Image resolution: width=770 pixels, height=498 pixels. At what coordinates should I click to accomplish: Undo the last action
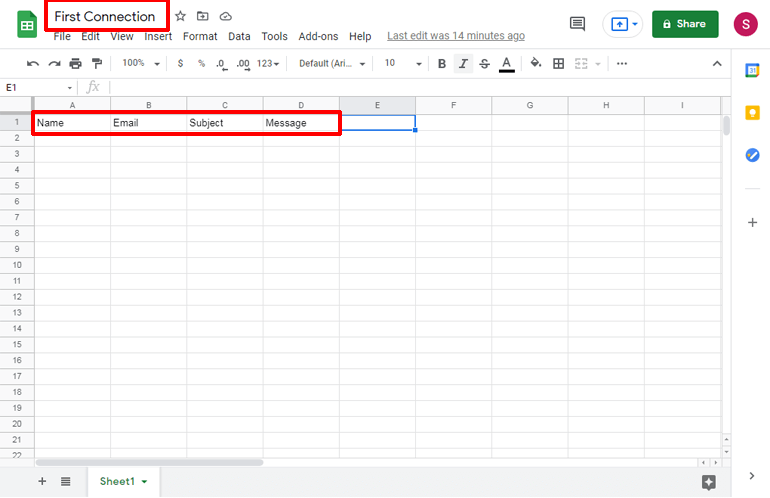pos(32,63)
